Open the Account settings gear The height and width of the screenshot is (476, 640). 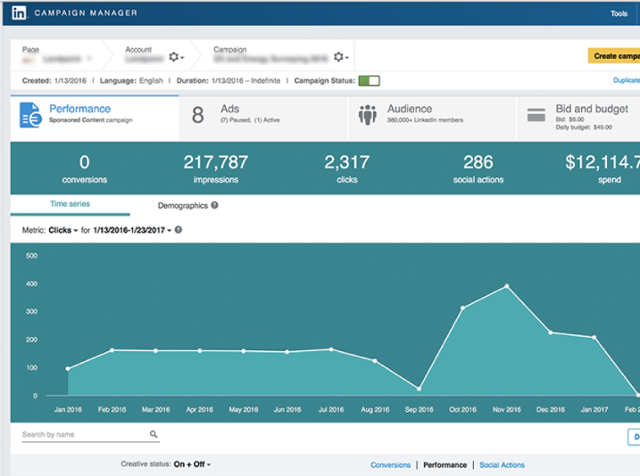click(176, 57)
